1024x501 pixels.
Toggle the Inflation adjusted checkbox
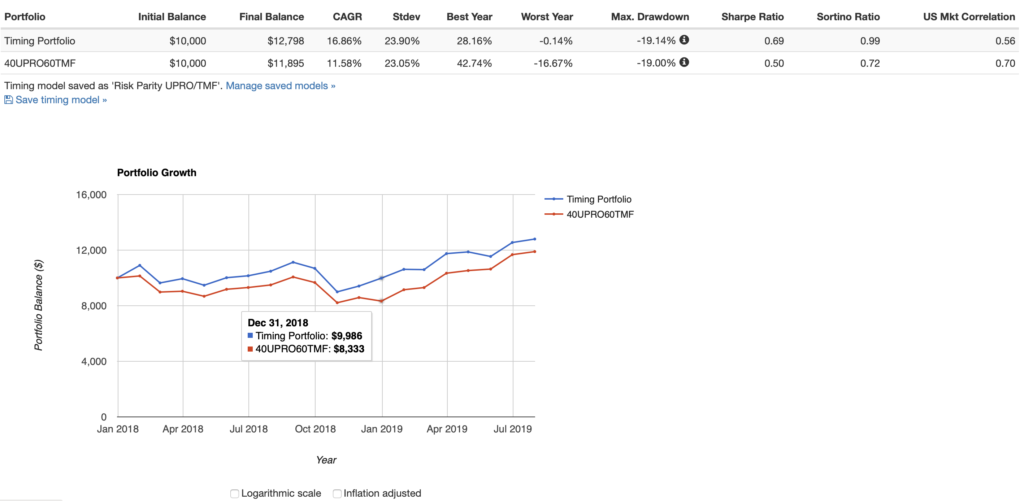pyautogui.click(x=337, y=493)
